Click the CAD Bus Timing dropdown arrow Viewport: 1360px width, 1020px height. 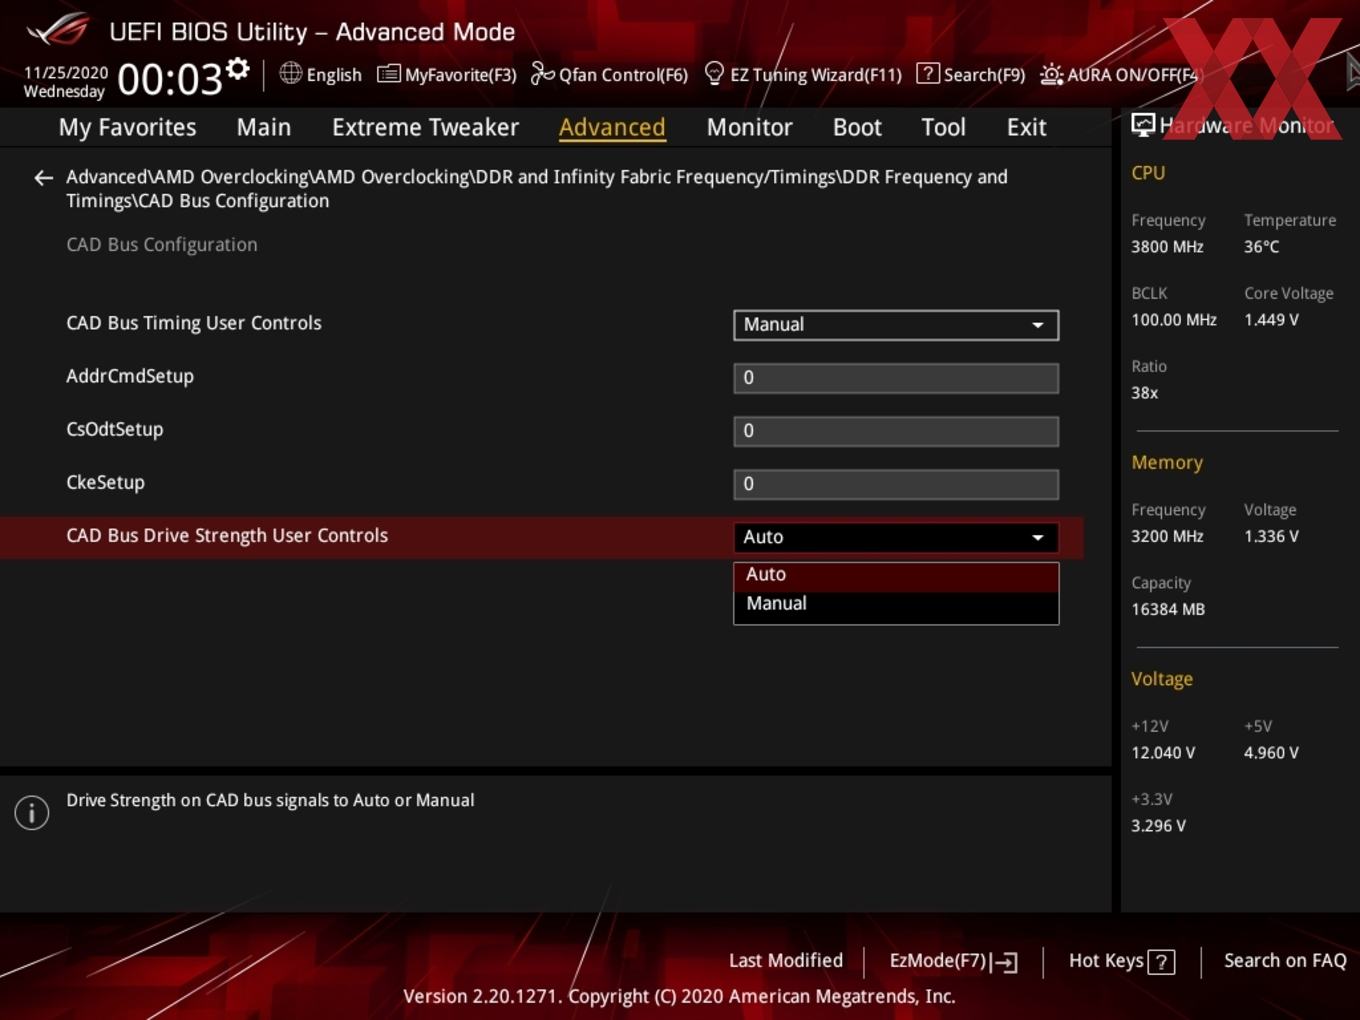click(x=1038, y=325)
